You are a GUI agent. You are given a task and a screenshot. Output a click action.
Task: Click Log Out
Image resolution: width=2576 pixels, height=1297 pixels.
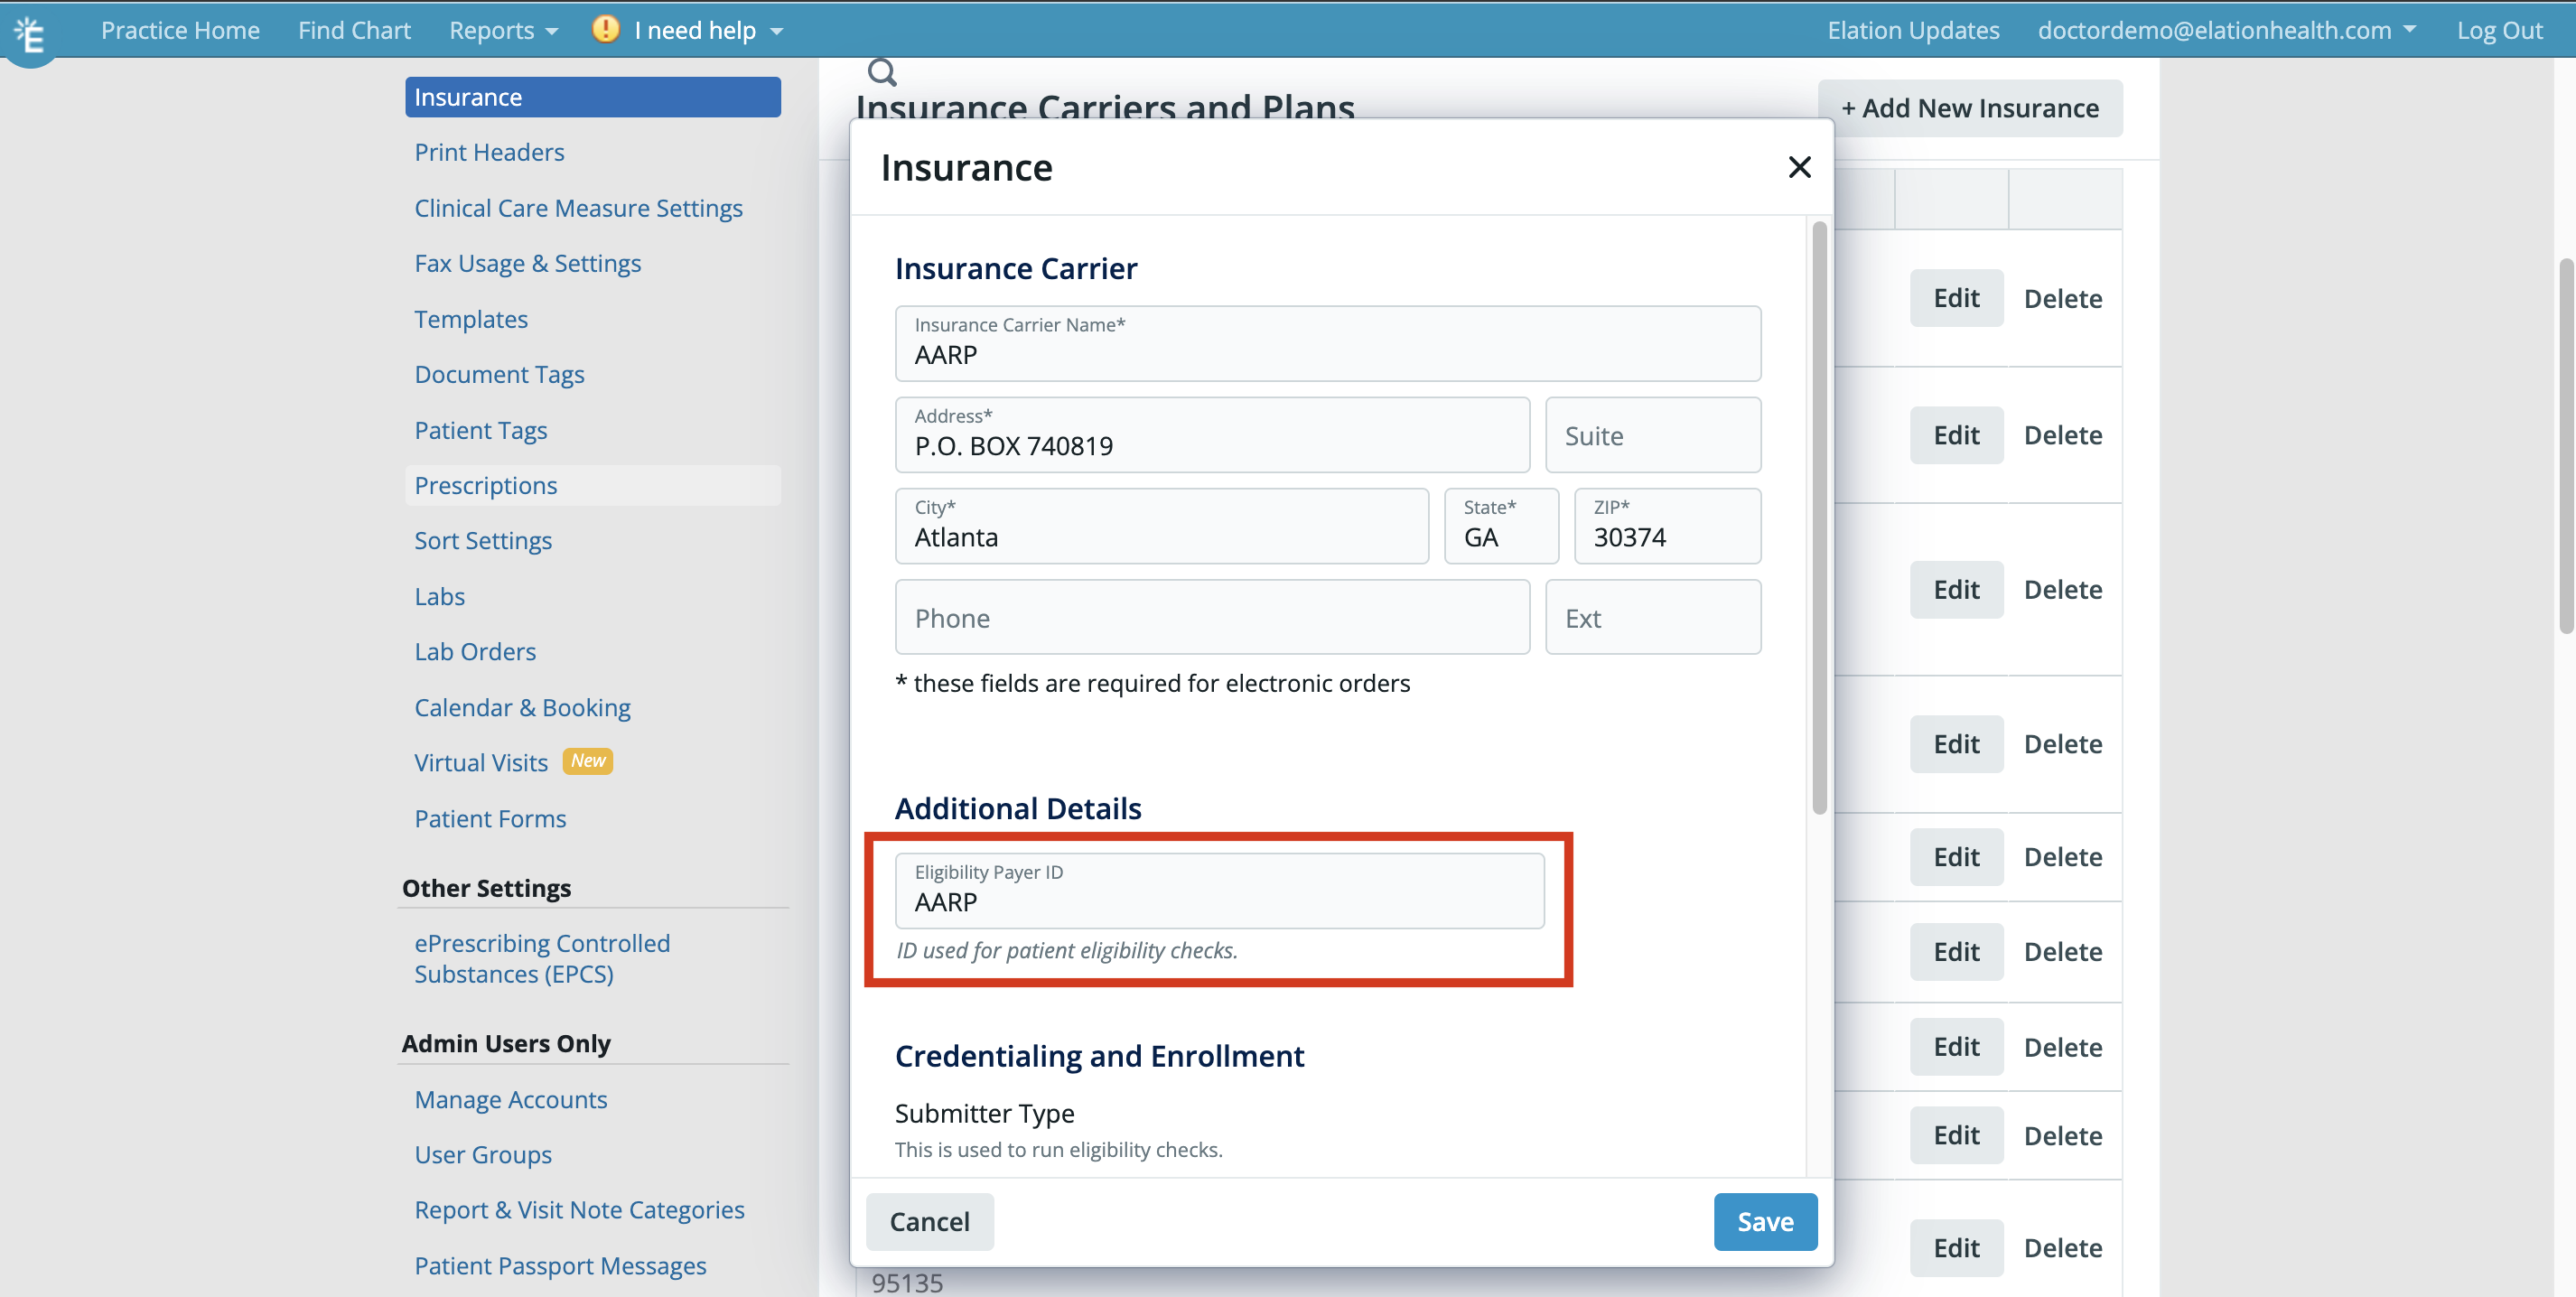[x=2500, y=29]
